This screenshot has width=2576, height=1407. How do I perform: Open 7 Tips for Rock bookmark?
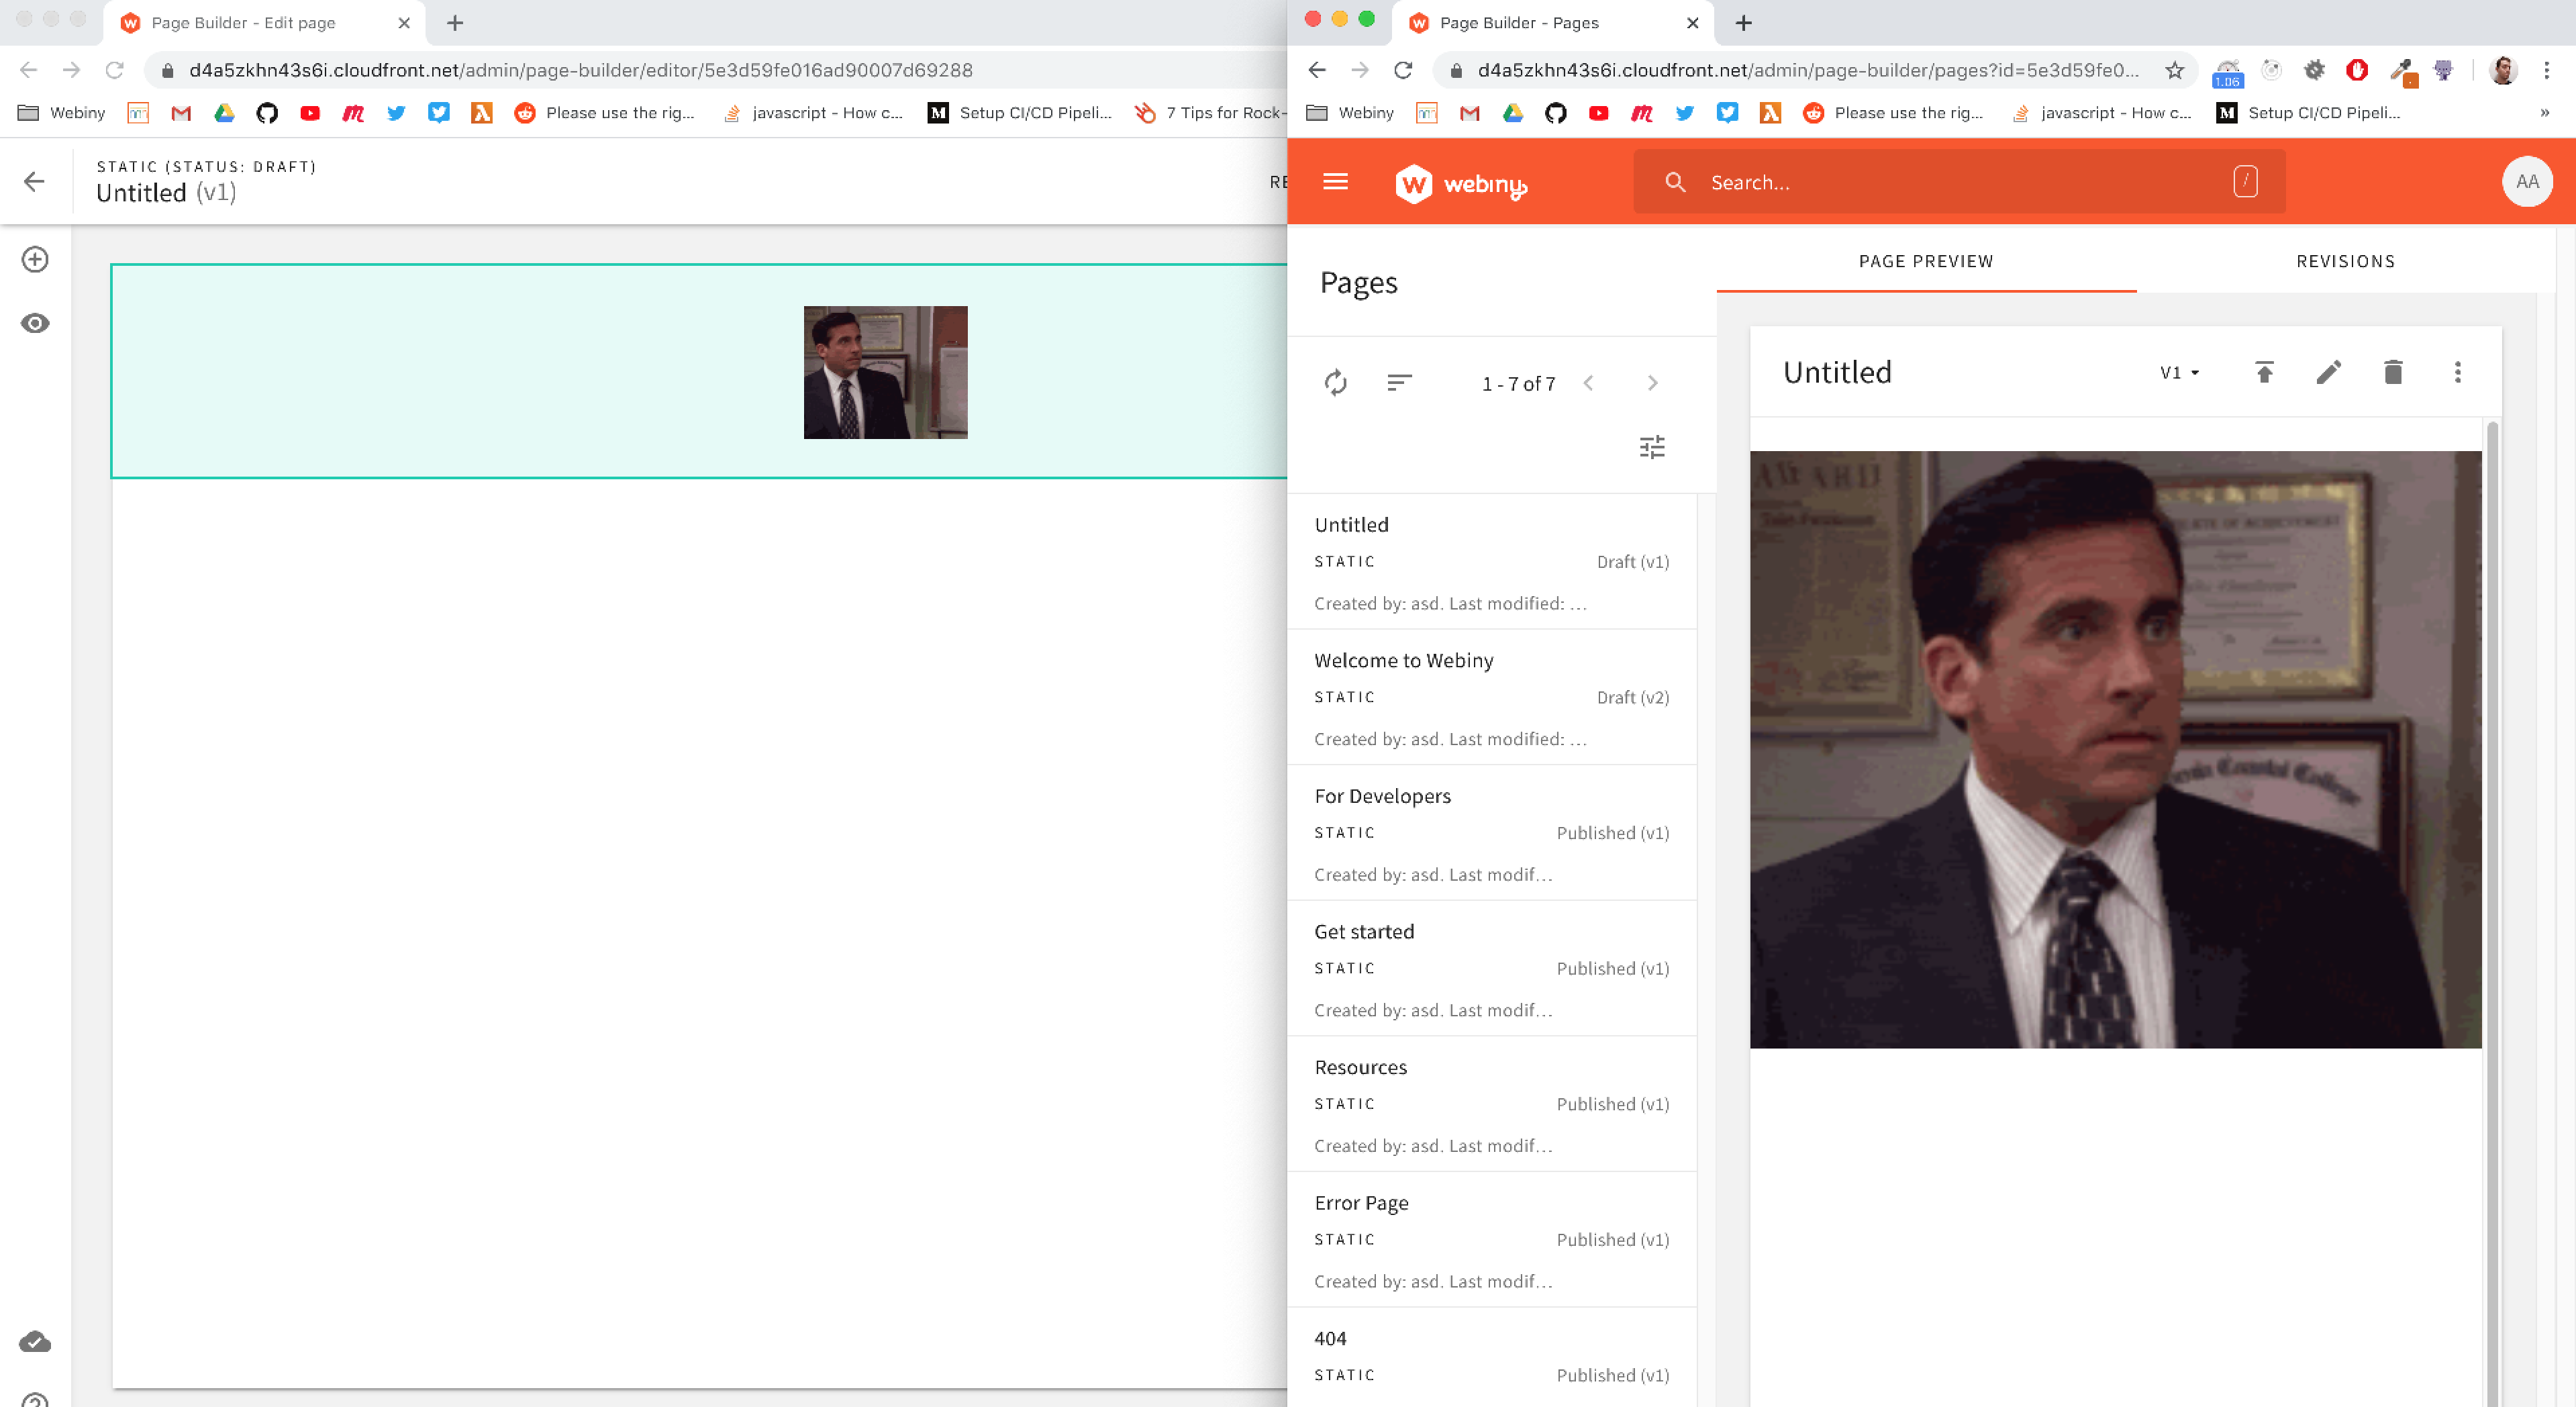(1211, 113)
